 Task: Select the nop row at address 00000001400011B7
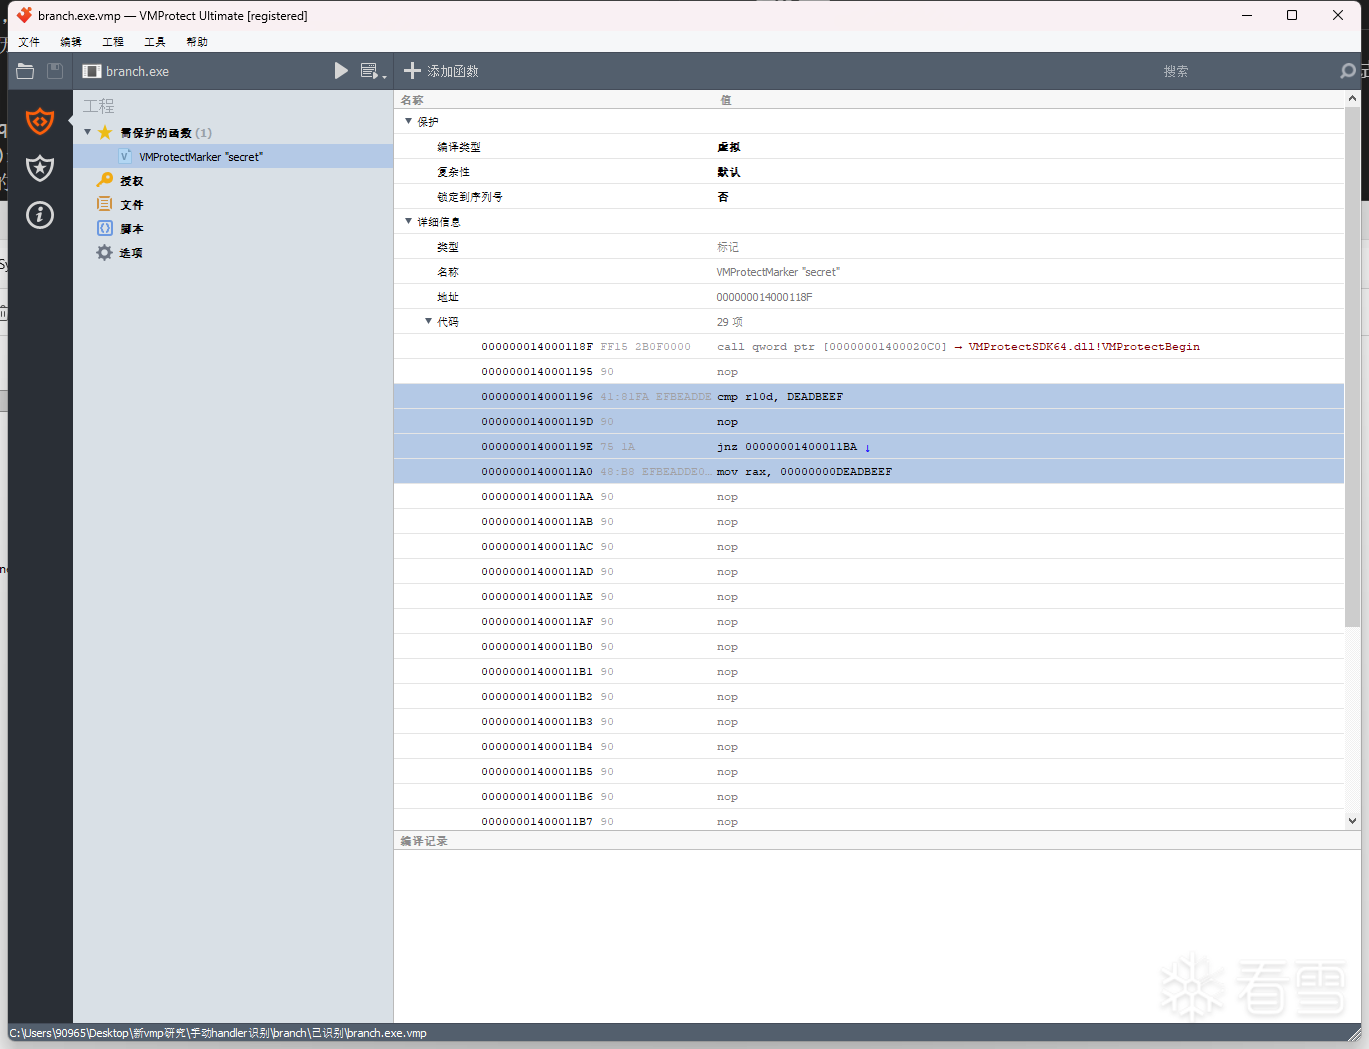tap(869, 821)
